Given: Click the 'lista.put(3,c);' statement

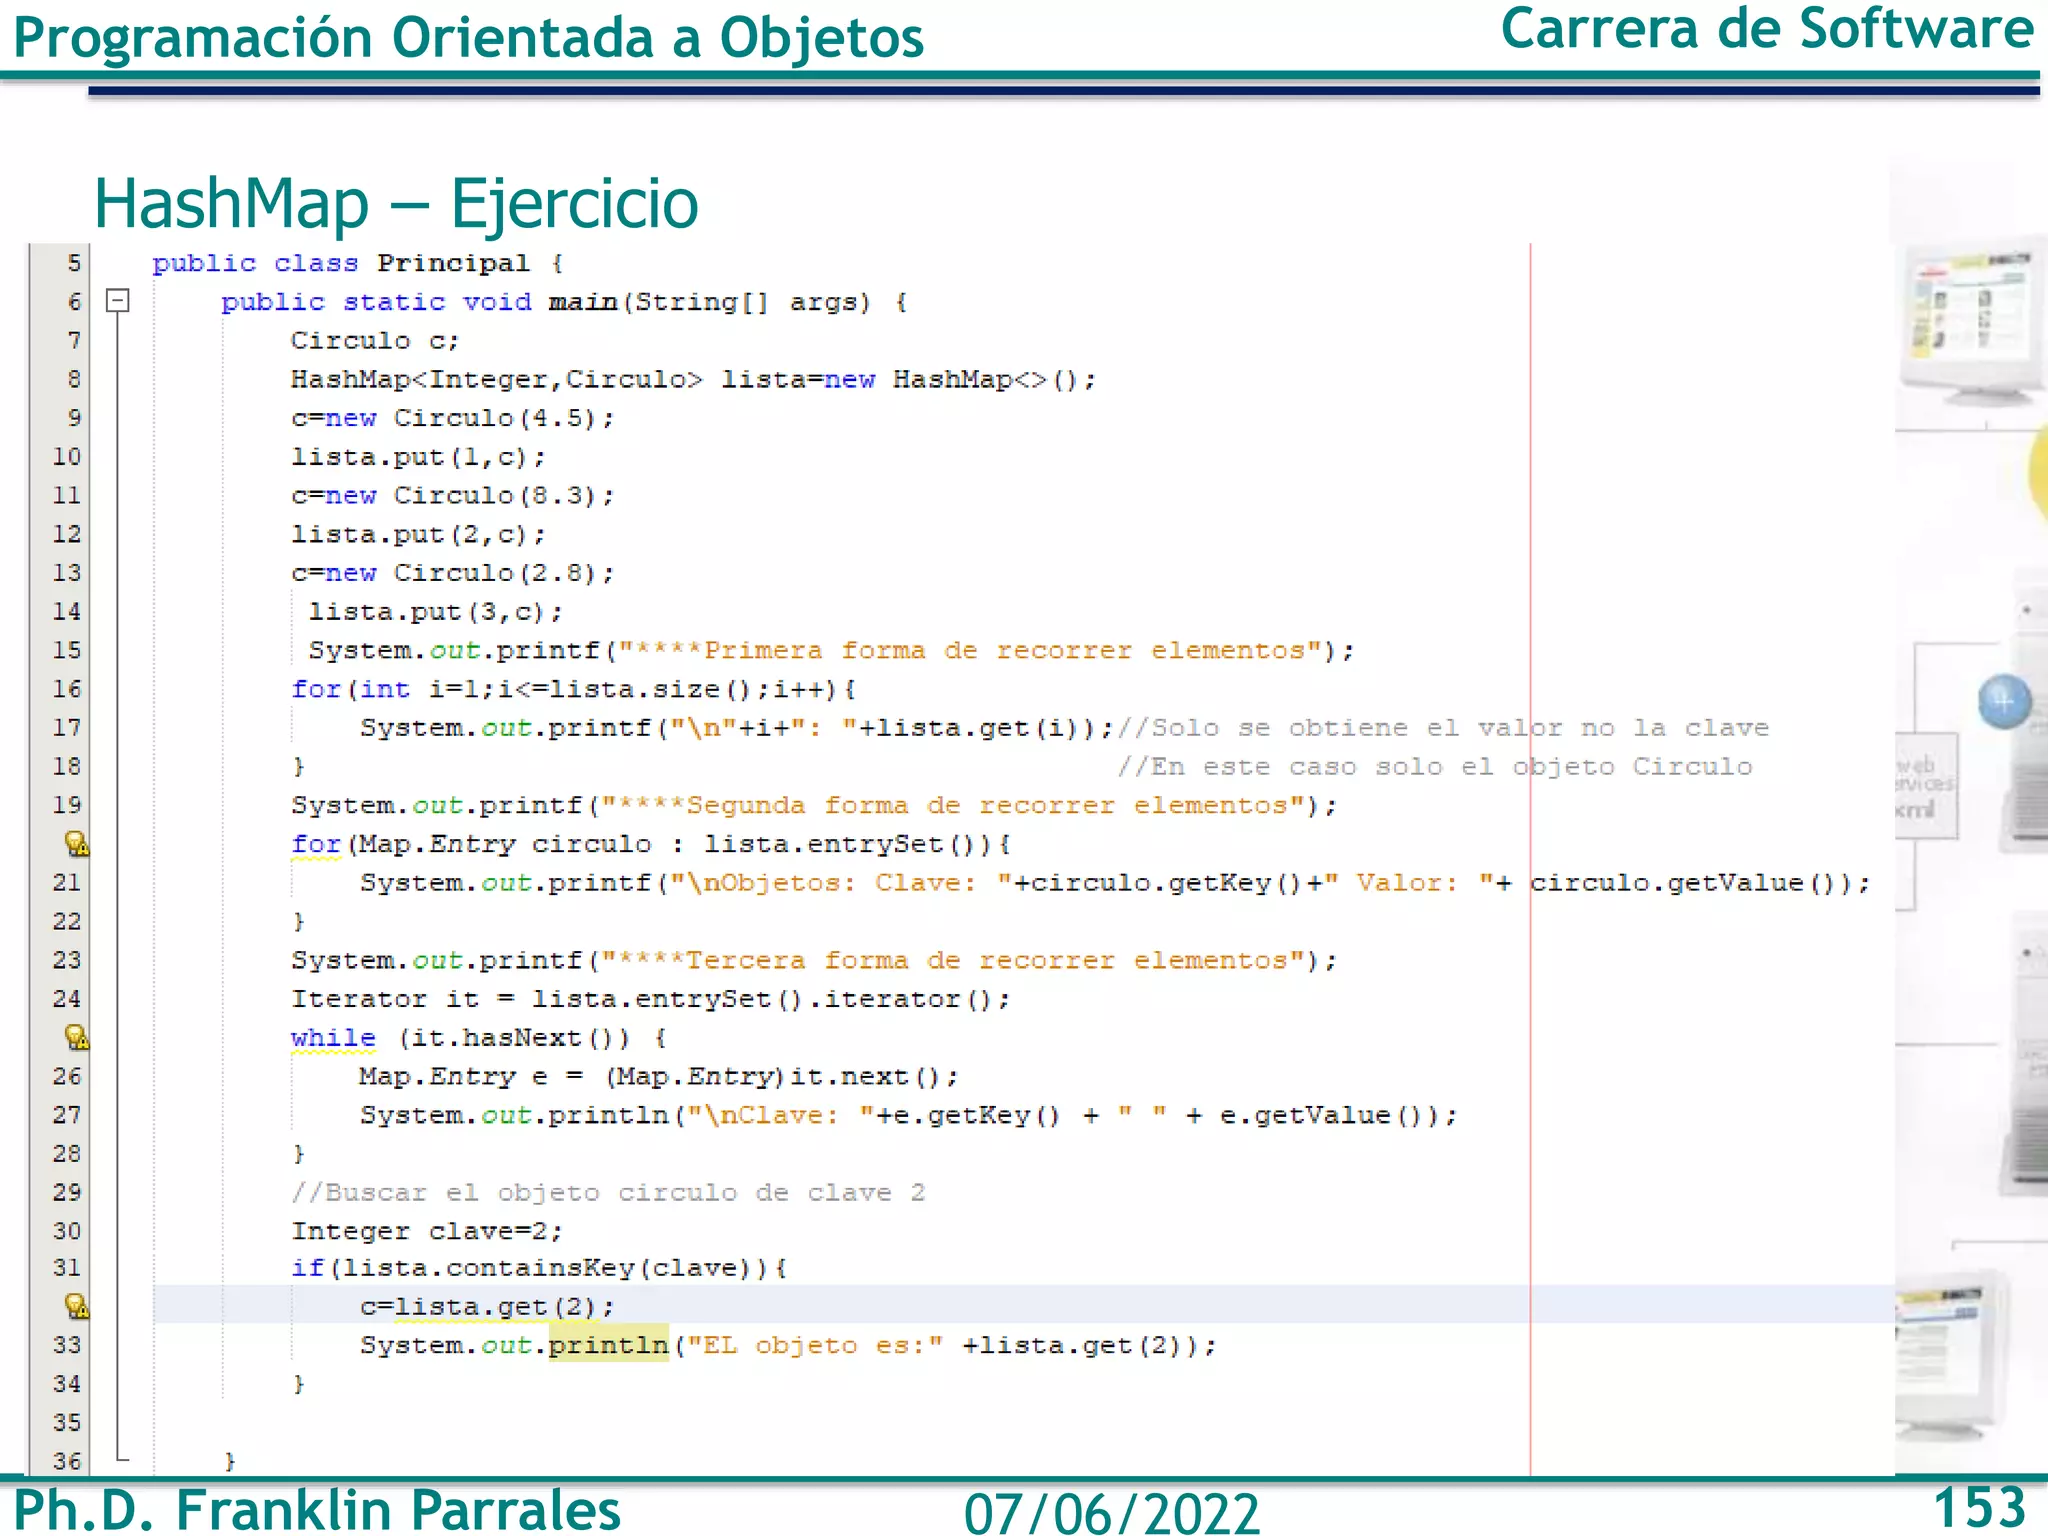Looking at the screenshot, I should tap(435, 612).
